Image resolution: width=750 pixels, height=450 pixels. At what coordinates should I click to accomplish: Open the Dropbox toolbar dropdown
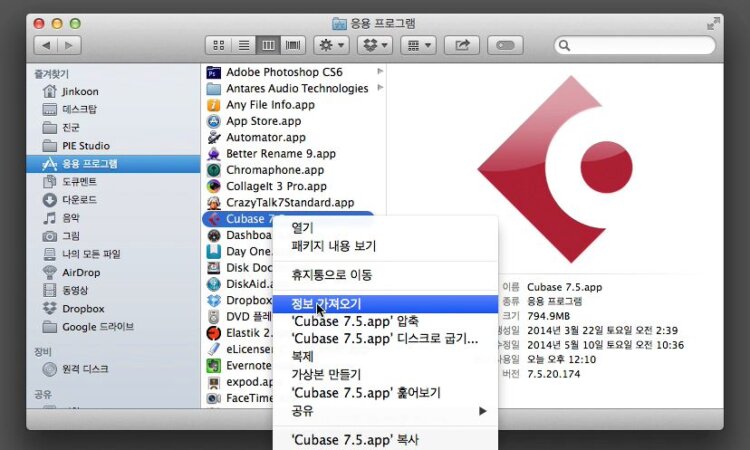375,45
